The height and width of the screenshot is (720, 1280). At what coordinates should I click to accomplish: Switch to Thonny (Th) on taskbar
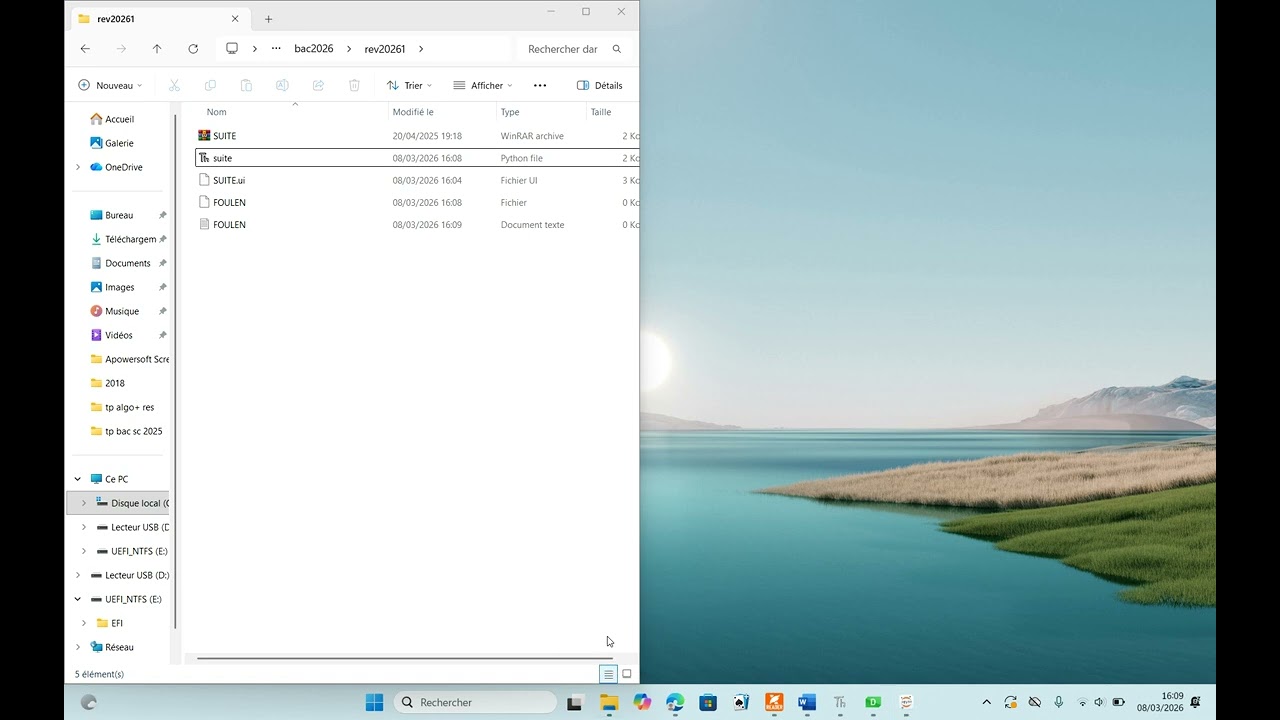[840, 703]
